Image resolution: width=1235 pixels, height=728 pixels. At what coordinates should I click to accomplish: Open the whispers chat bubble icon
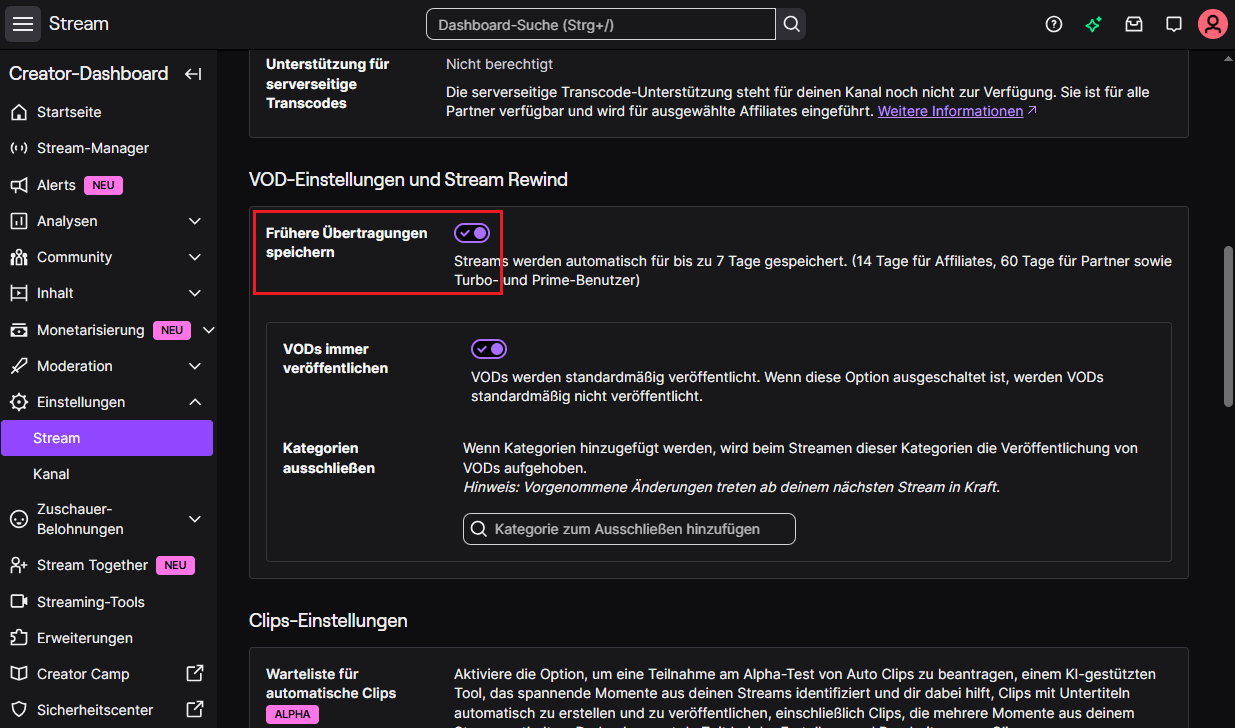[1173, 24]
